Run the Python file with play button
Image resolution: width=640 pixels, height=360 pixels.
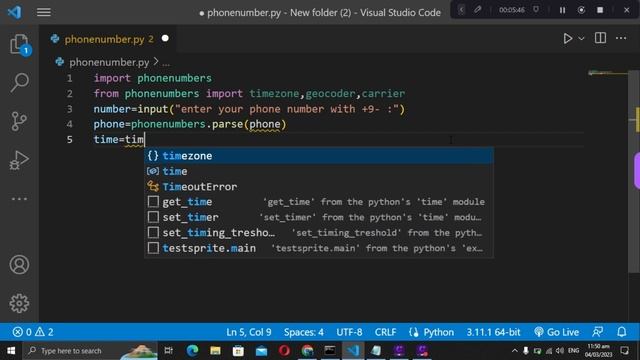coord(567,38)
